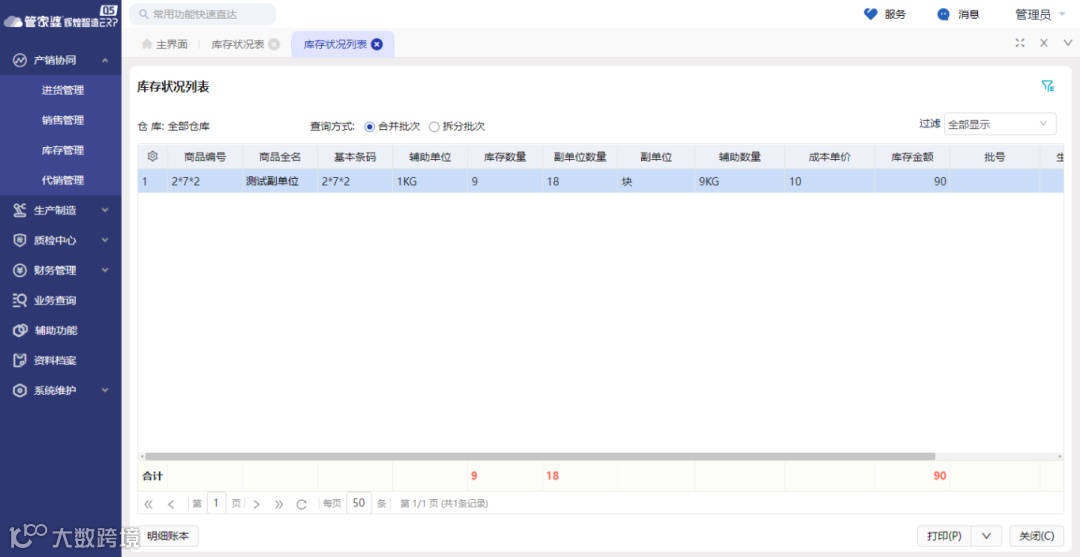
Task: Click the 库存数量 column header
Action: tap(505, 157)
